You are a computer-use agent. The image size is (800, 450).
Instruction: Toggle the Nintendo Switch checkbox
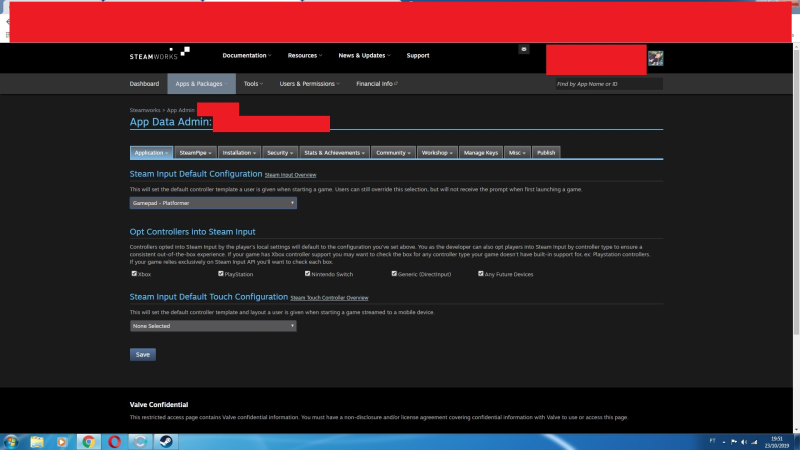click(x=307, y=273)
